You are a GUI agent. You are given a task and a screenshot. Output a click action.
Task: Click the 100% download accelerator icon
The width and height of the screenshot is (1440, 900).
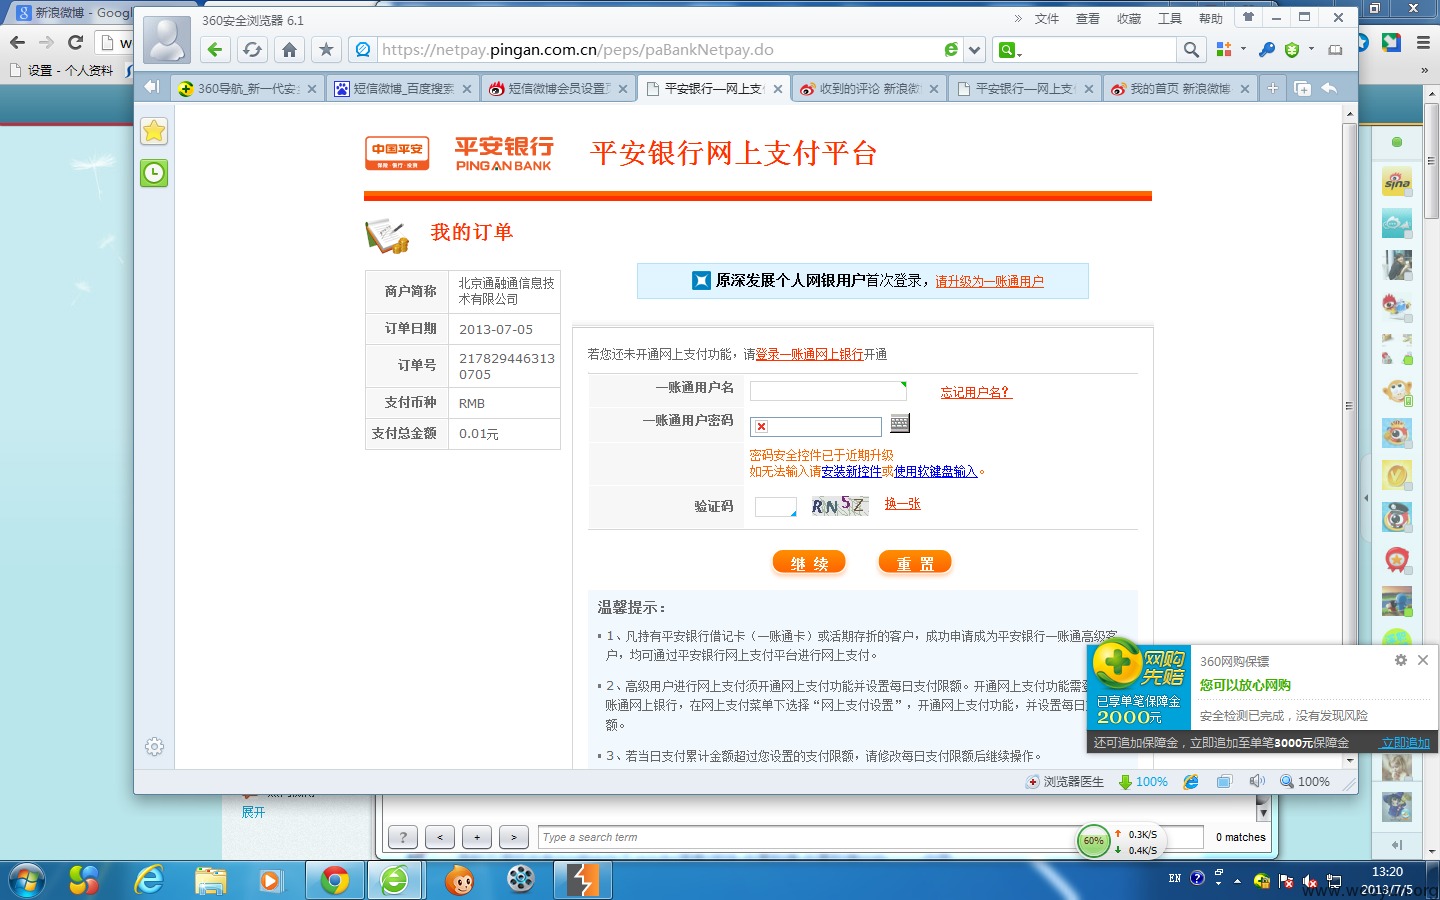(x=1143, y=782)
